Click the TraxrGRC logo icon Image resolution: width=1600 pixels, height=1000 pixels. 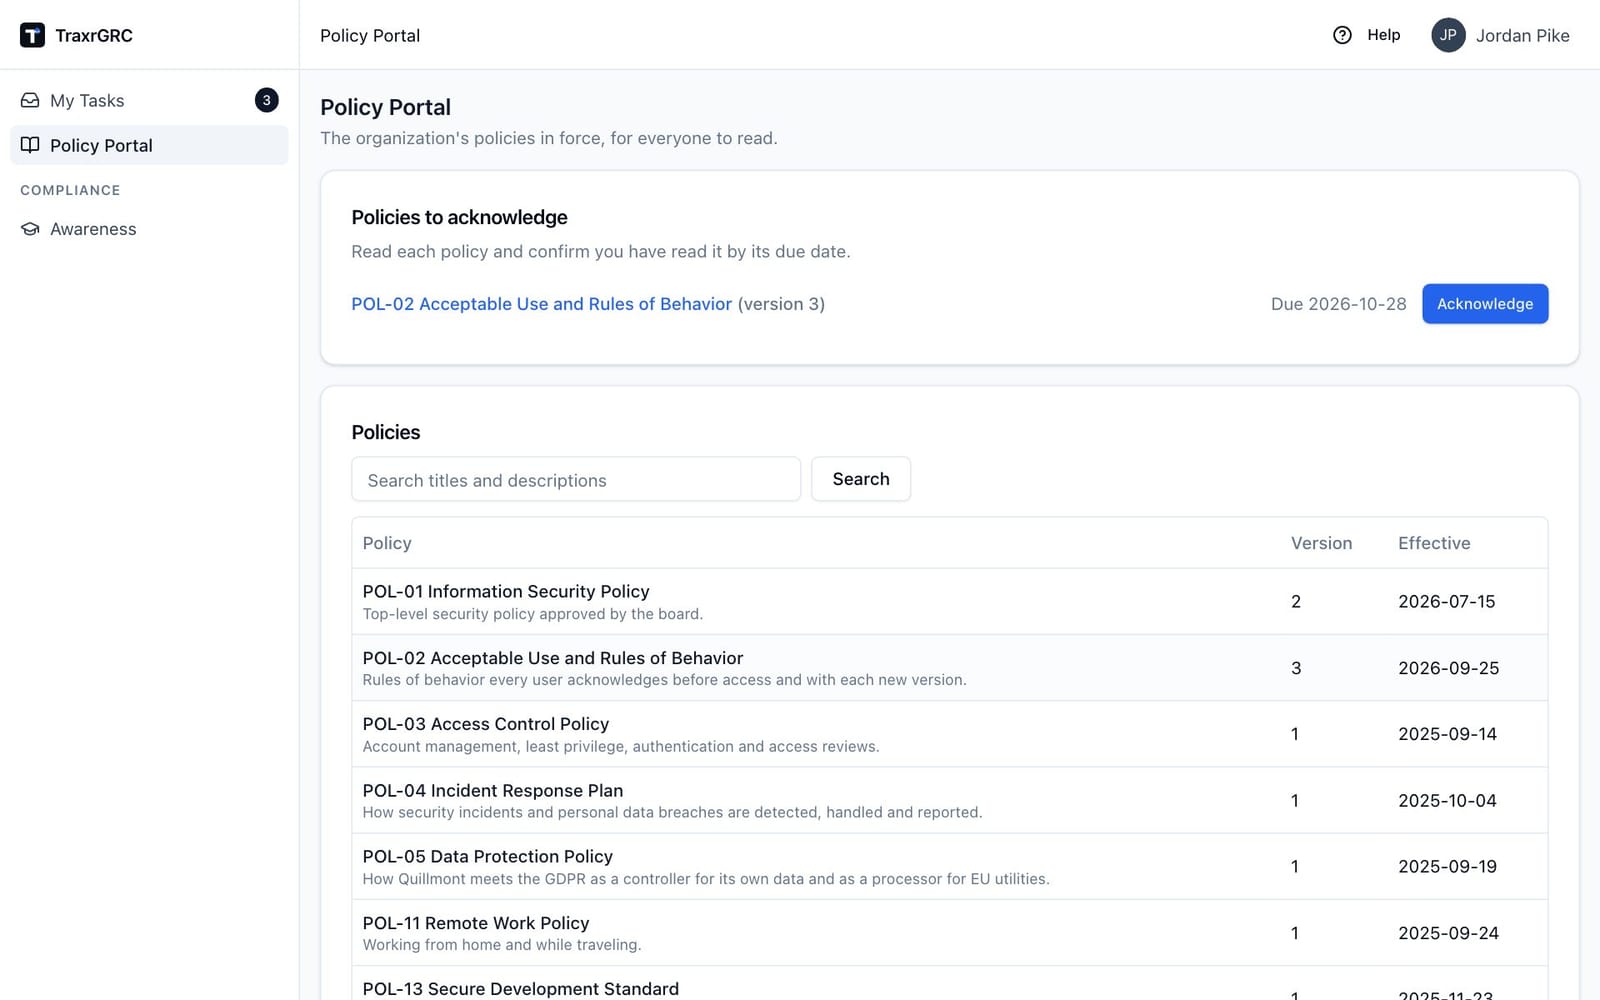coord(32,35)
